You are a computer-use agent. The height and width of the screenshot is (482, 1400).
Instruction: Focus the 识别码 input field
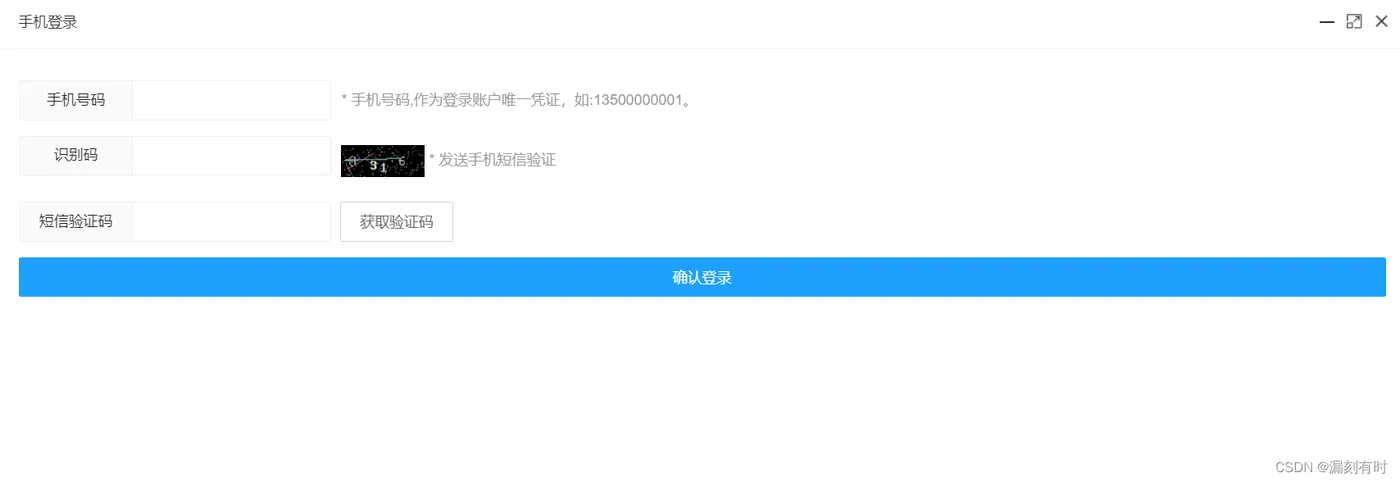pos(231,156)
